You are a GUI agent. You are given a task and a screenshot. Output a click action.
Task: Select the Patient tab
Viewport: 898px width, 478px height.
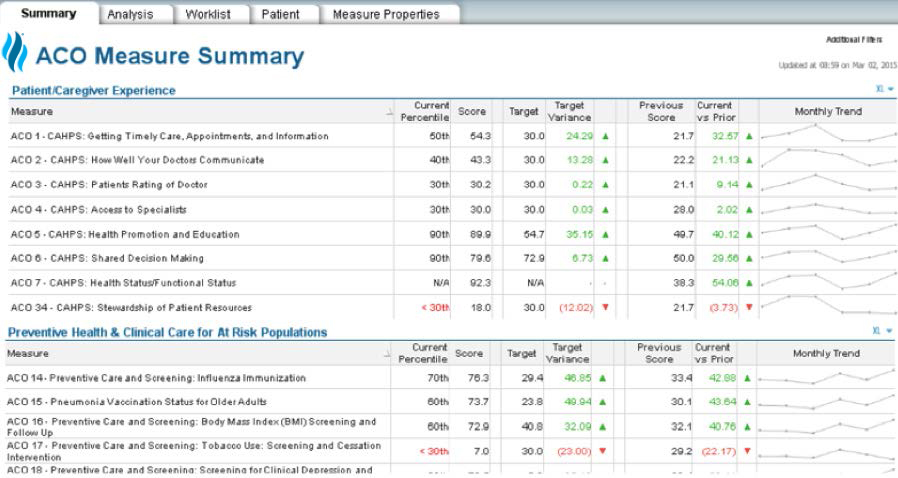(x=280, y=14)
